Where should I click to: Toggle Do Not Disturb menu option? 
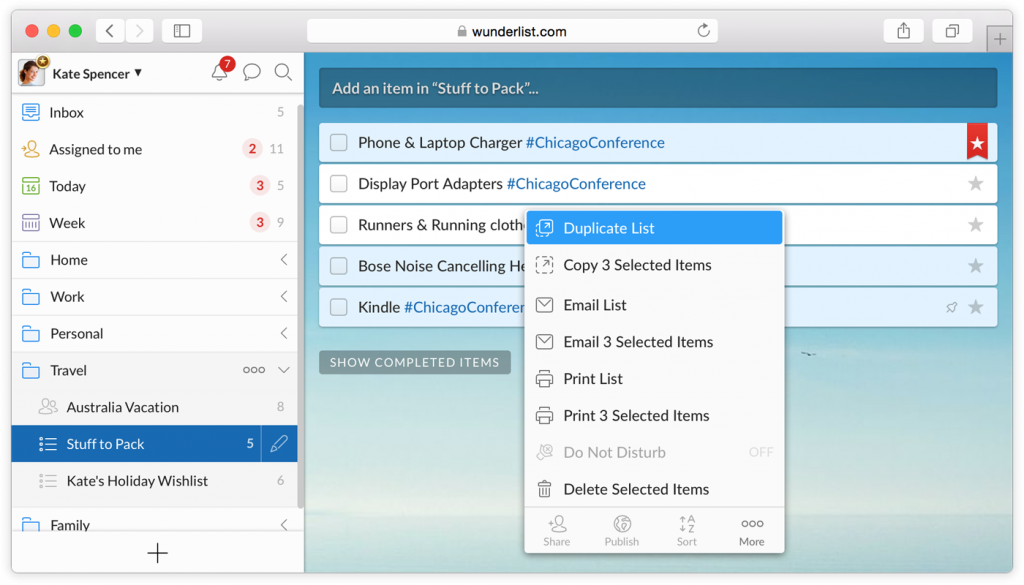click(x=654, y=452)
